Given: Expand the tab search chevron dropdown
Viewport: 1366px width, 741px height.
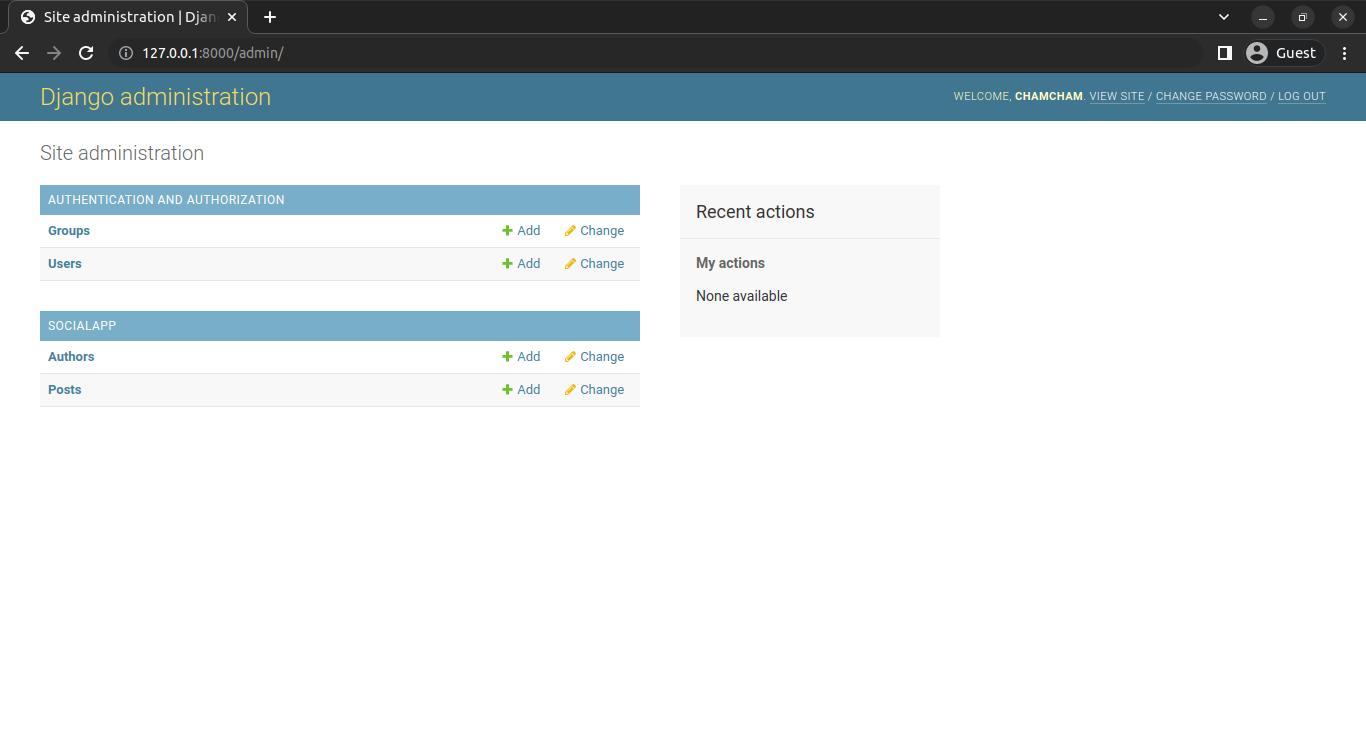Looking at the screenshot, I should [x=1224, y=17].
